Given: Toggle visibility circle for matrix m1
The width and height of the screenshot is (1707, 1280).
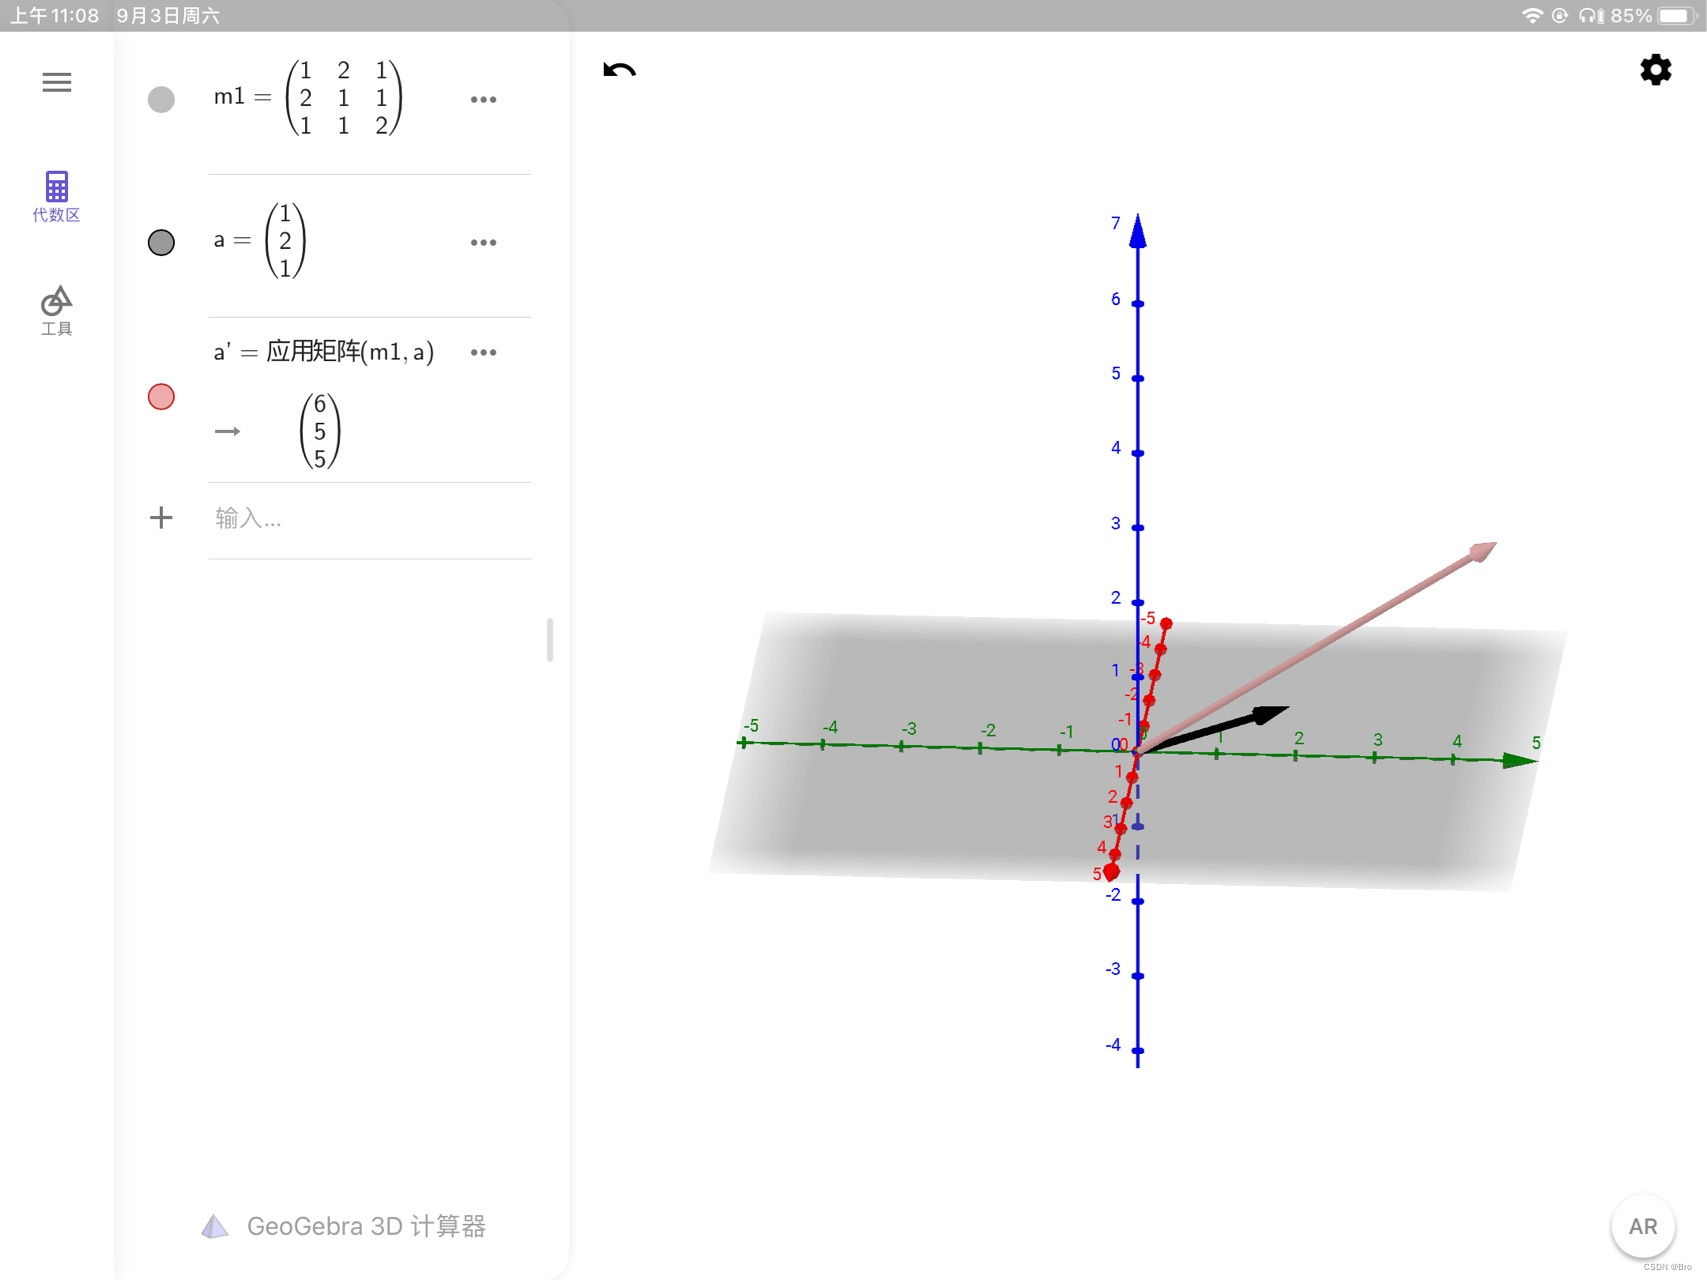Looking at the screenshot, I should (161, 99).
